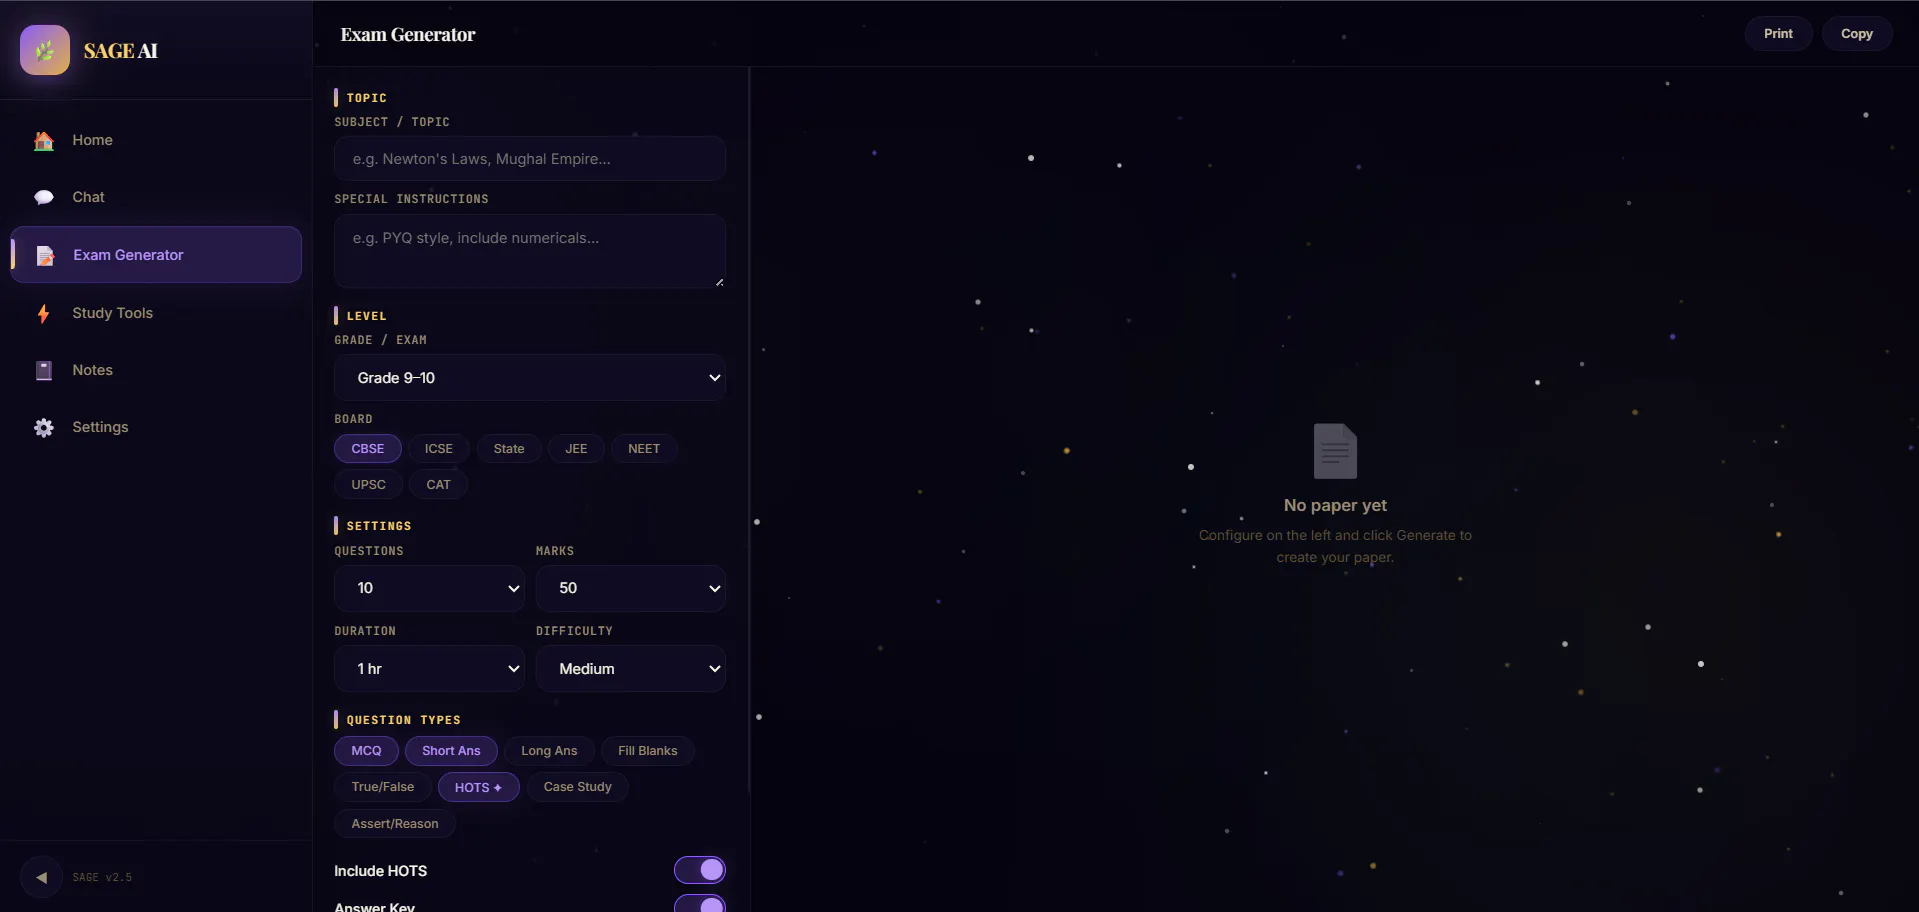Click the Settings gear icon

[44, 428]
